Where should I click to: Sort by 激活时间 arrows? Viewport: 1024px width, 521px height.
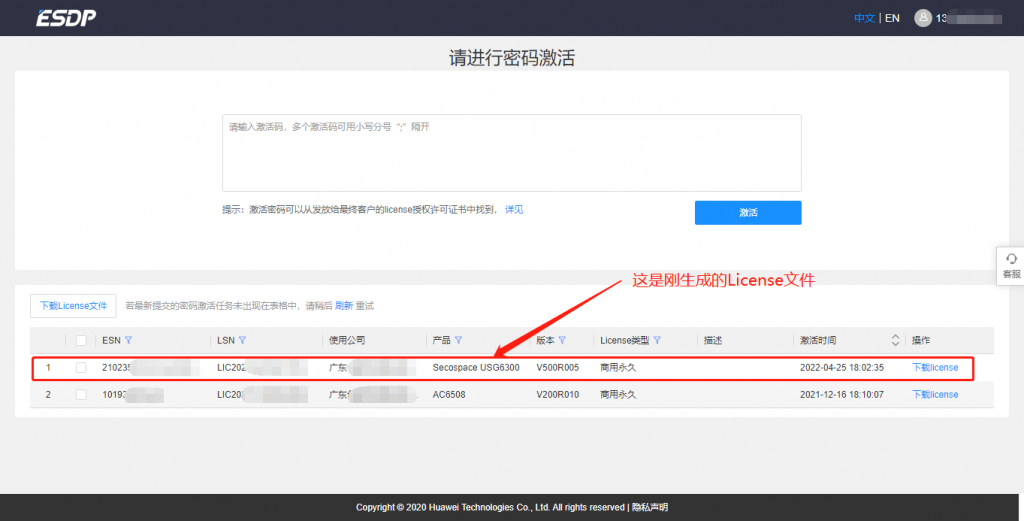coord(895,340)
